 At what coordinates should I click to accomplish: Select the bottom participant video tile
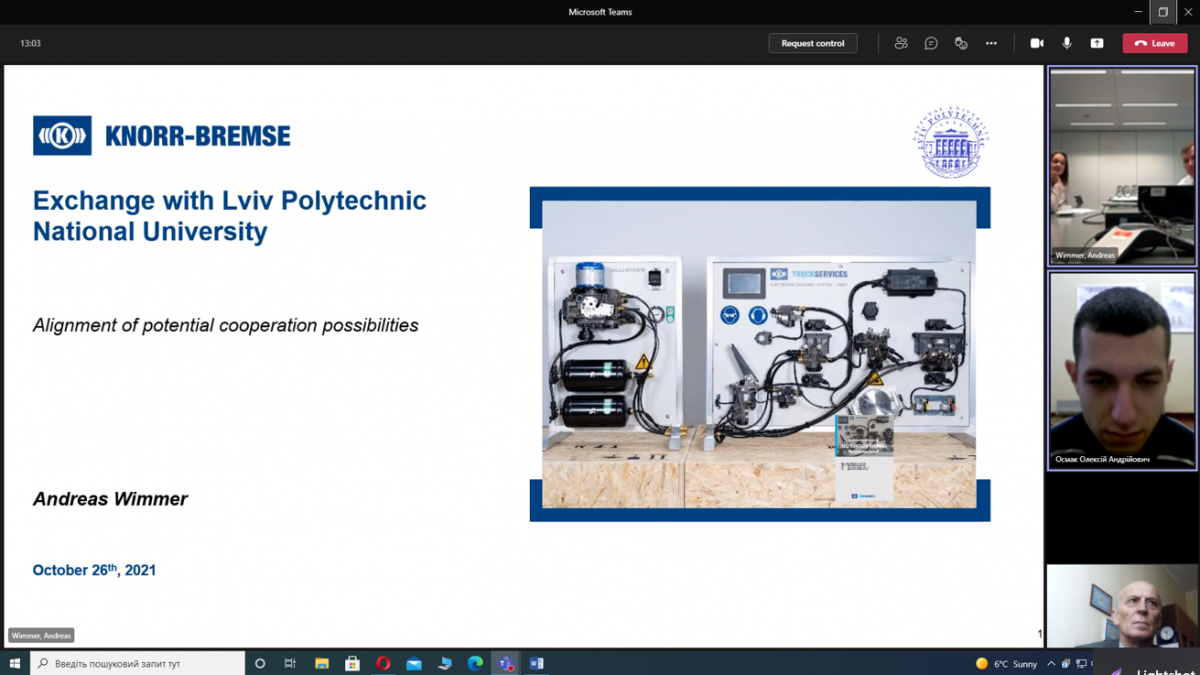[x=1122, y=606]
